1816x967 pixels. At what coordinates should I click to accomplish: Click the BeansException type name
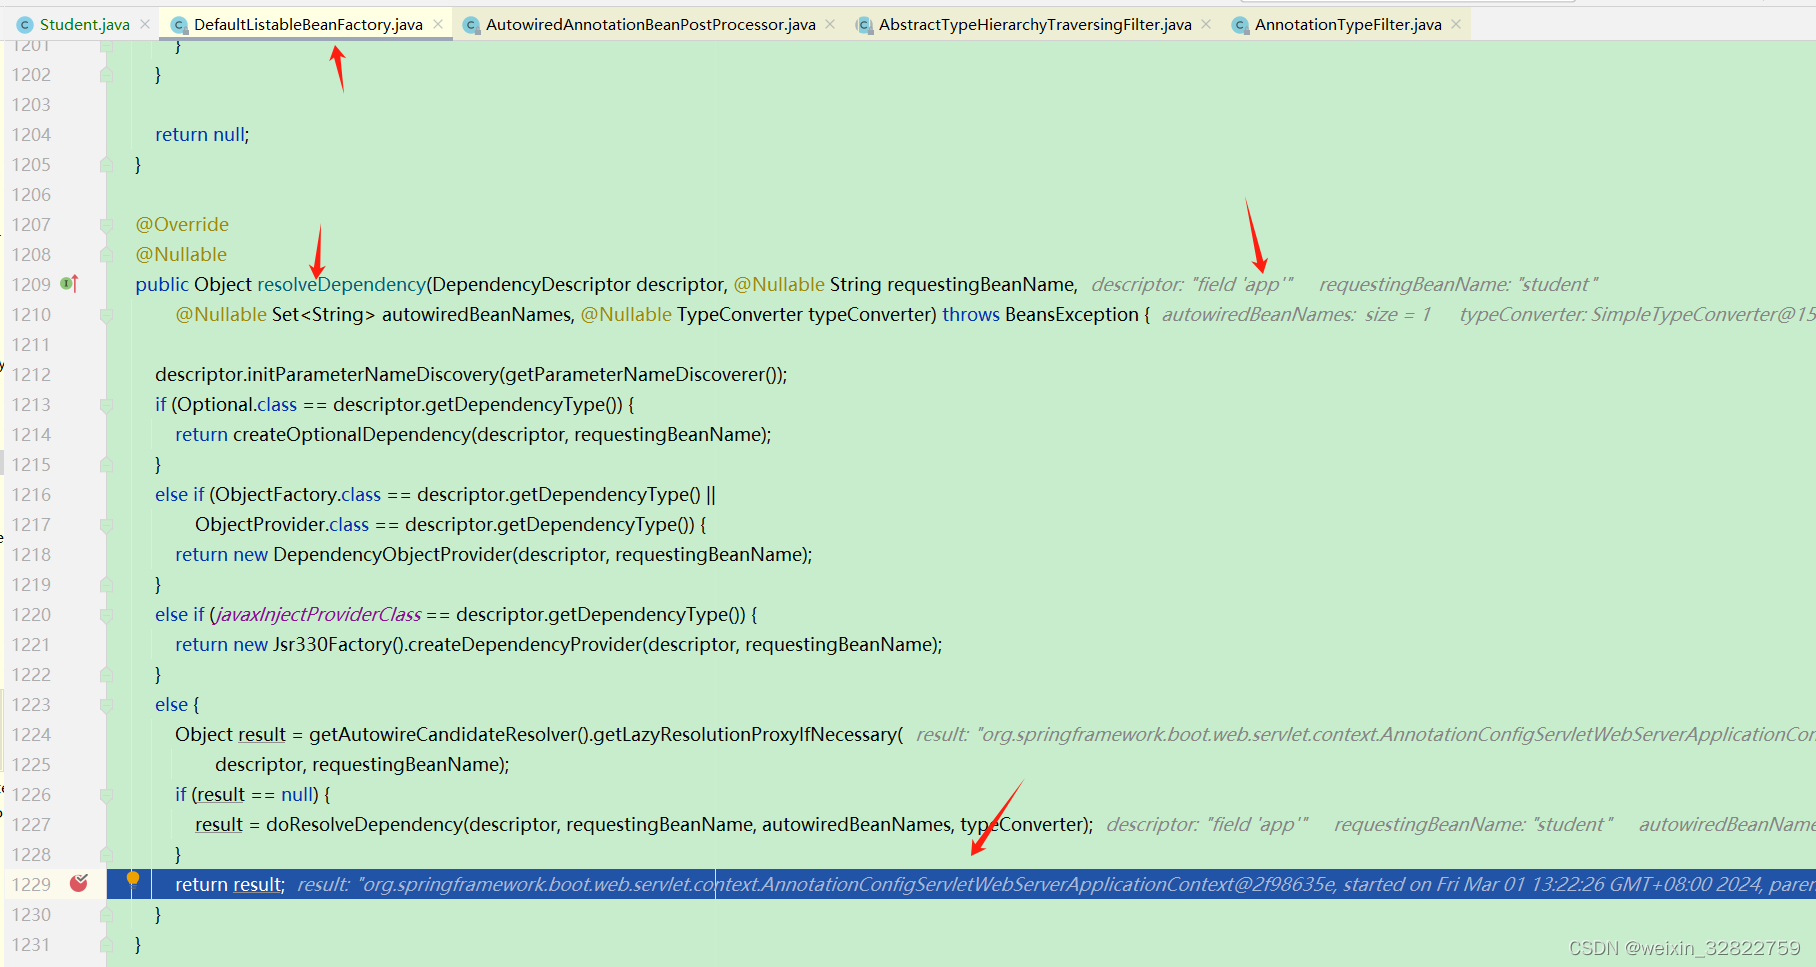click(1072, 314)
